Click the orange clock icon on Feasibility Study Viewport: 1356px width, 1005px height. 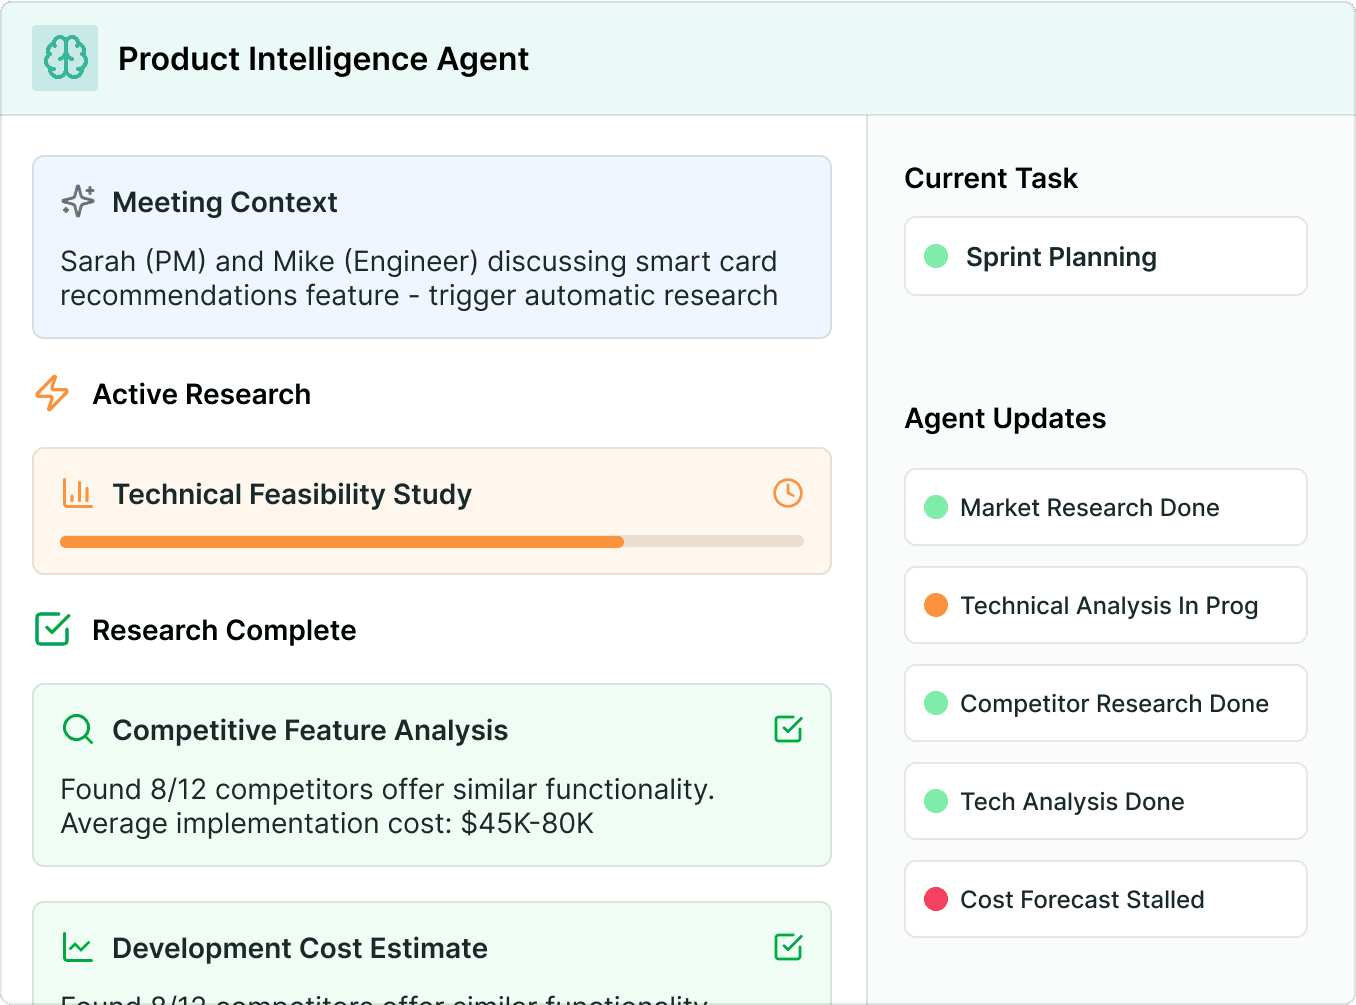pos(788,493)
